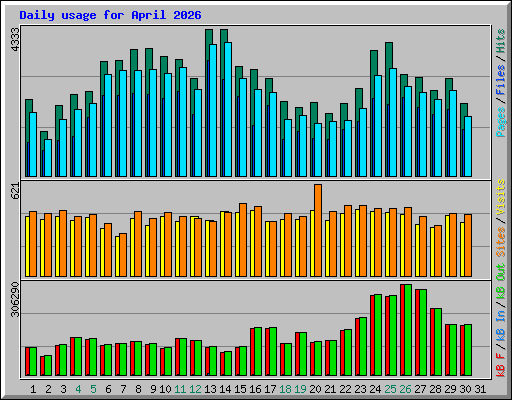Click the Pages legend label
512x400 pixels.
coord(501,122)
